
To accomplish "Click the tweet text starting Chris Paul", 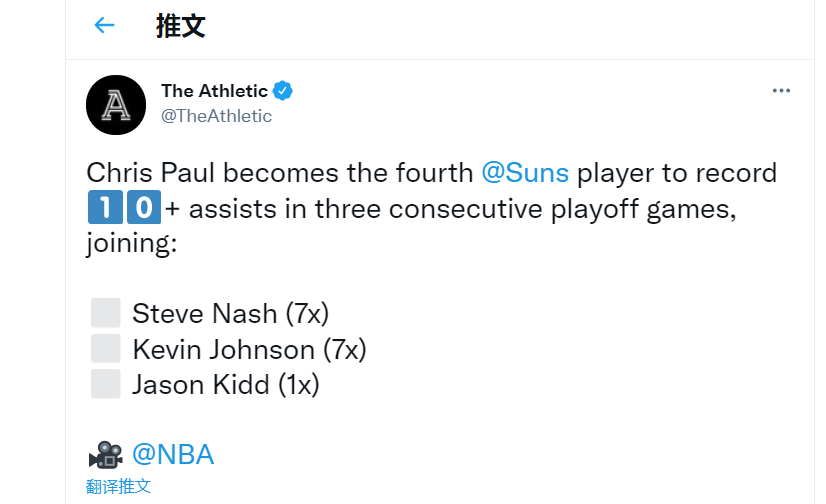I will pyautogui.click(x=431, y=207).
